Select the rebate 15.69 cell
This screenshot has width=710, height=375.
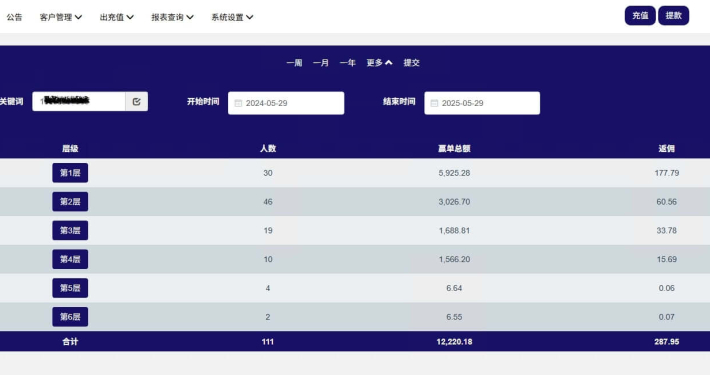[x=667, y=260]
